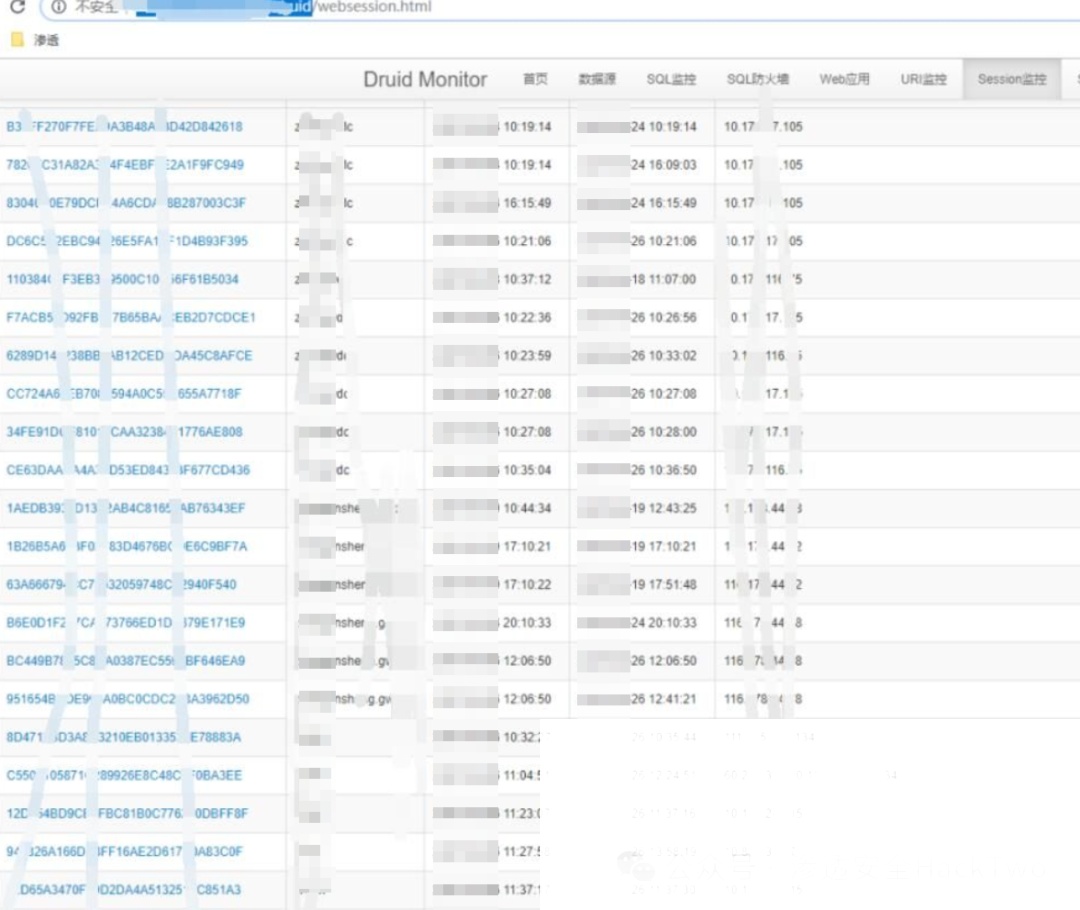Open session ID starting with 782
The width and height of the screenshot is (1080, 910).
(x=125, y=165)
